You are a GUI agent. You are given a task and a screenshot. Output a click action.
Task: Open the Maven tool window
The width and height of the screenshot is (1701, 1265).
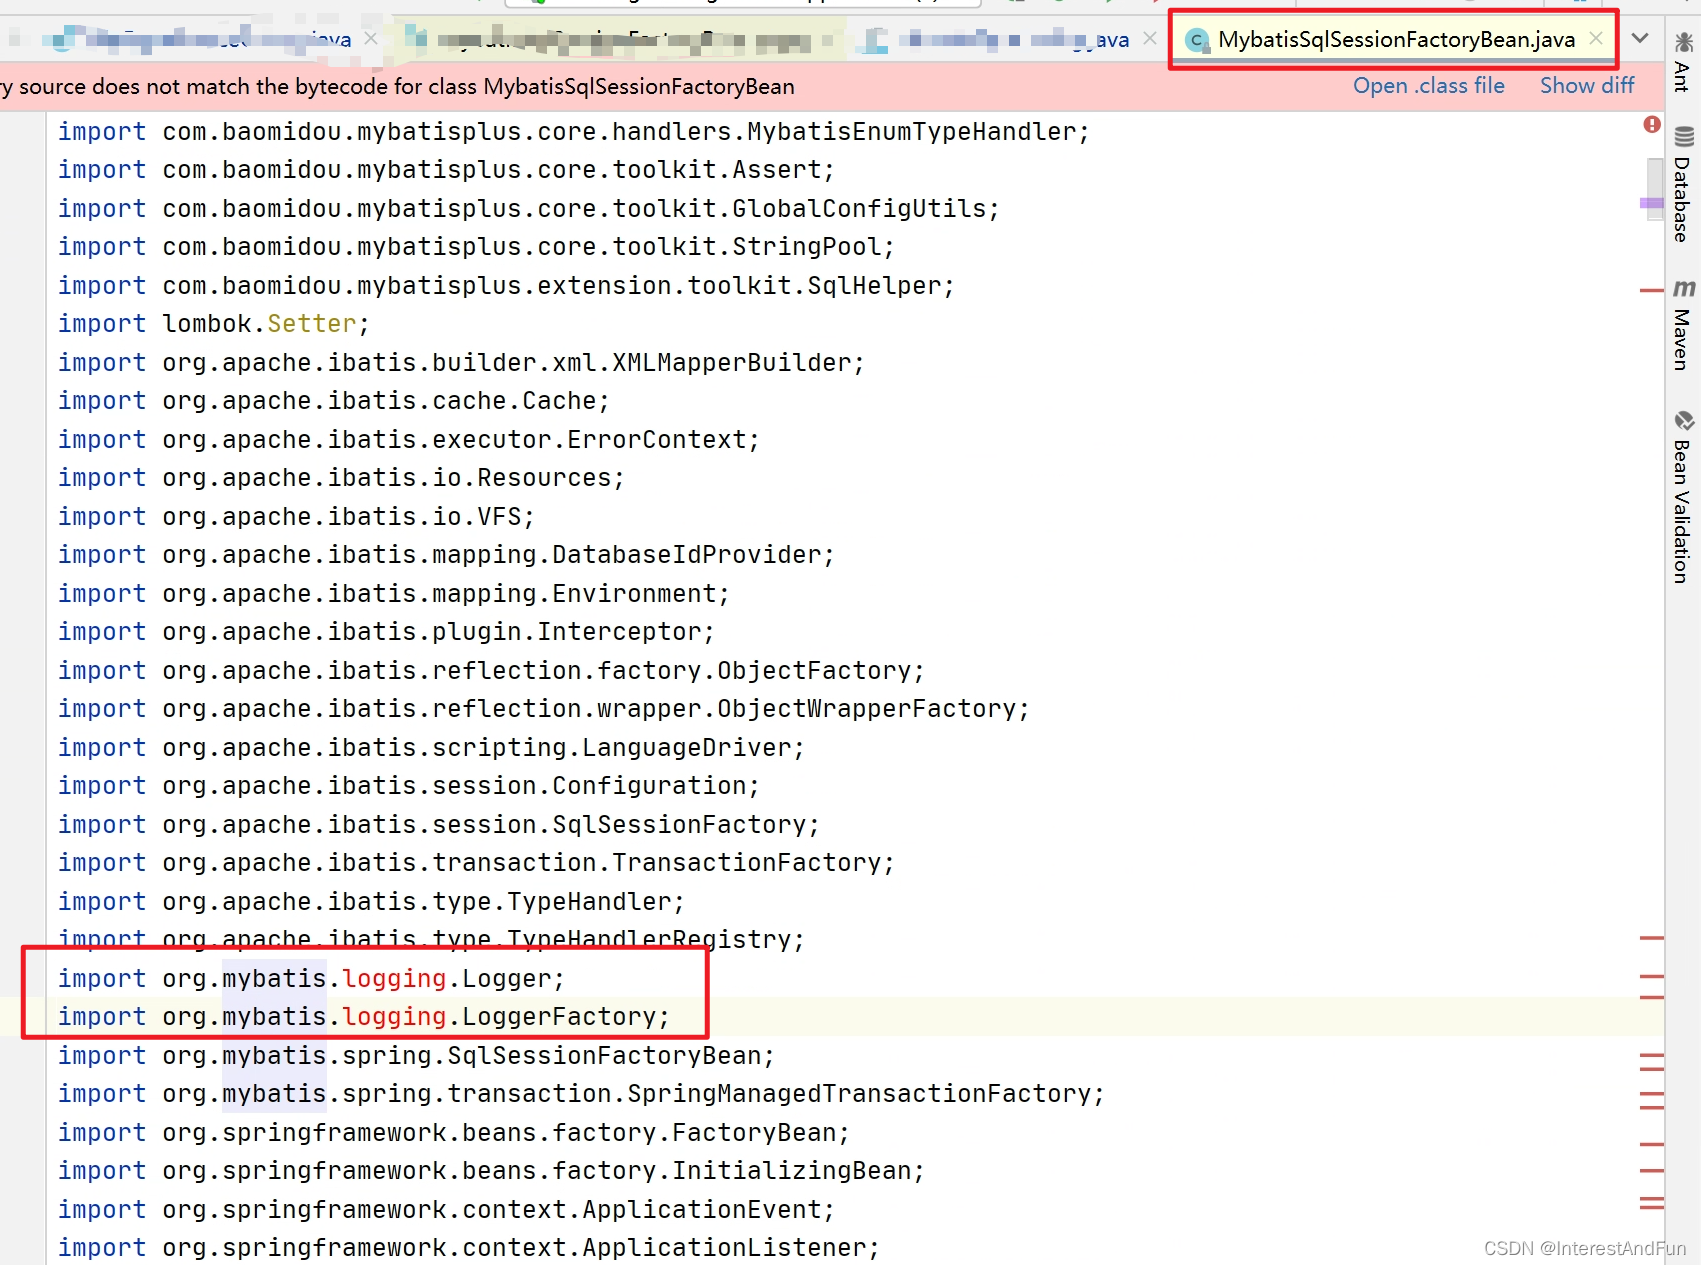[1683, 325]
